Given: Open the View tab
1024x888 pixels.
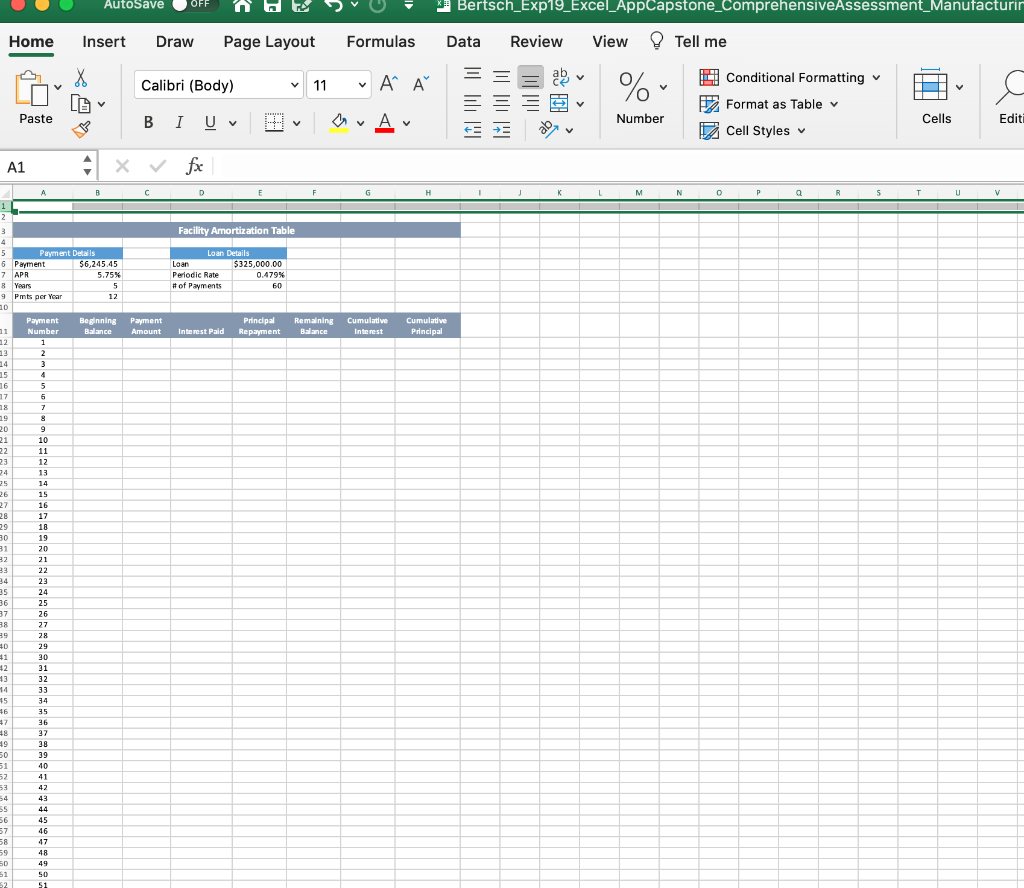Looking at the screenshot, I should (610, 42).
